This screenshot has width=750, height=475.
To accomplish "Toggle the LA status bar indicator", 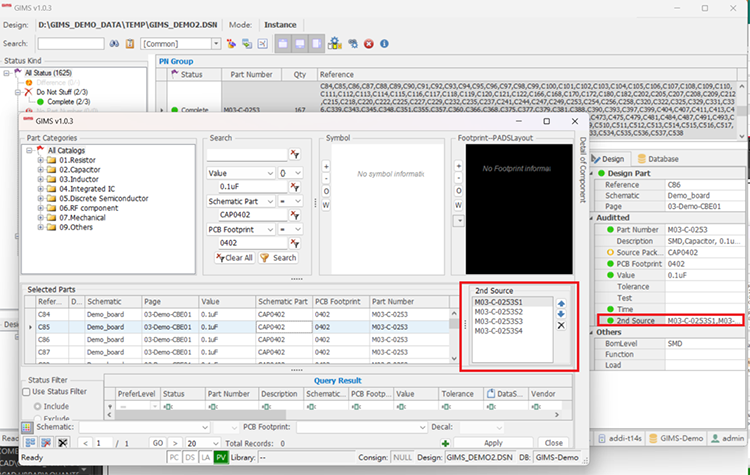I will click(206, 457).
